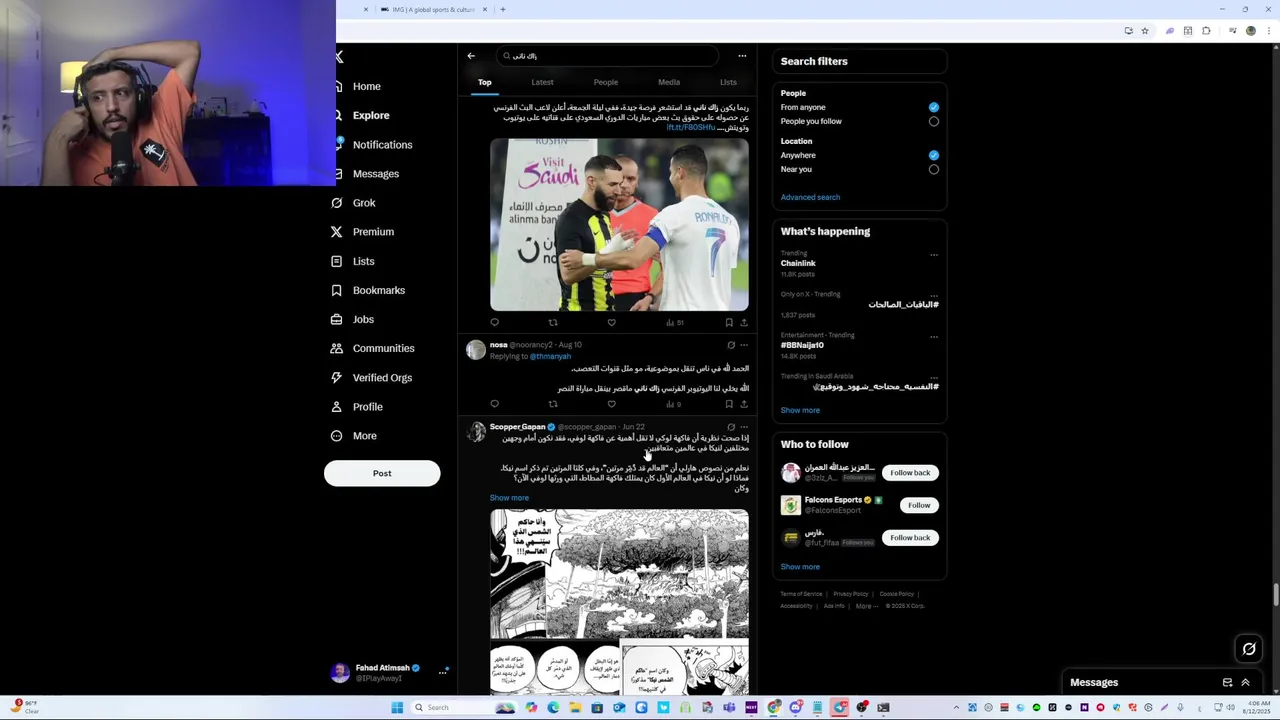Repost the Benzema Ronaldo image post
1280x720 pixels.
(553, 322)
